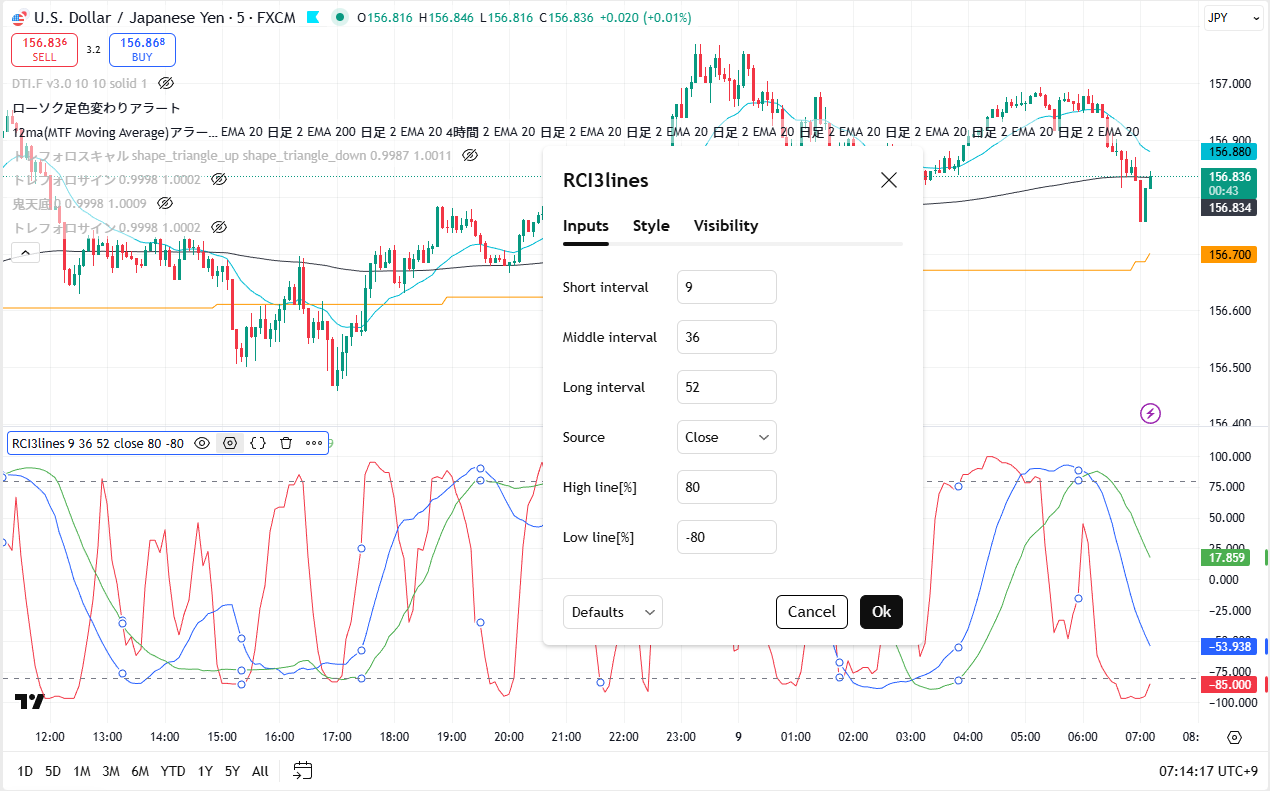Click the Cancel button

tap(811, 612)
